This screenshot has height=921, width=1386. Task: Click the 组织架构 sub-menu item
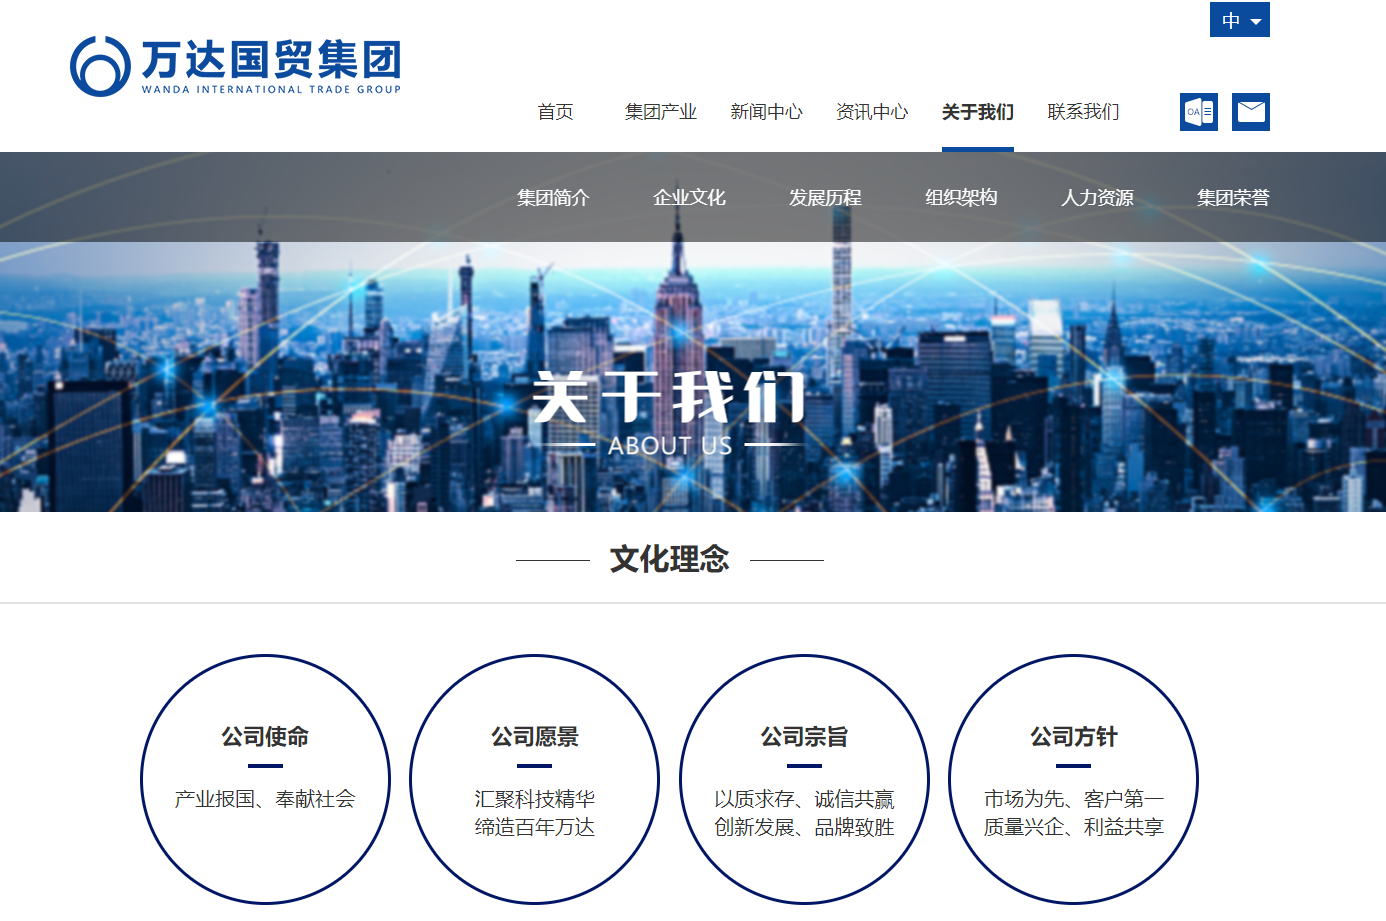click(x=963, y=197)
